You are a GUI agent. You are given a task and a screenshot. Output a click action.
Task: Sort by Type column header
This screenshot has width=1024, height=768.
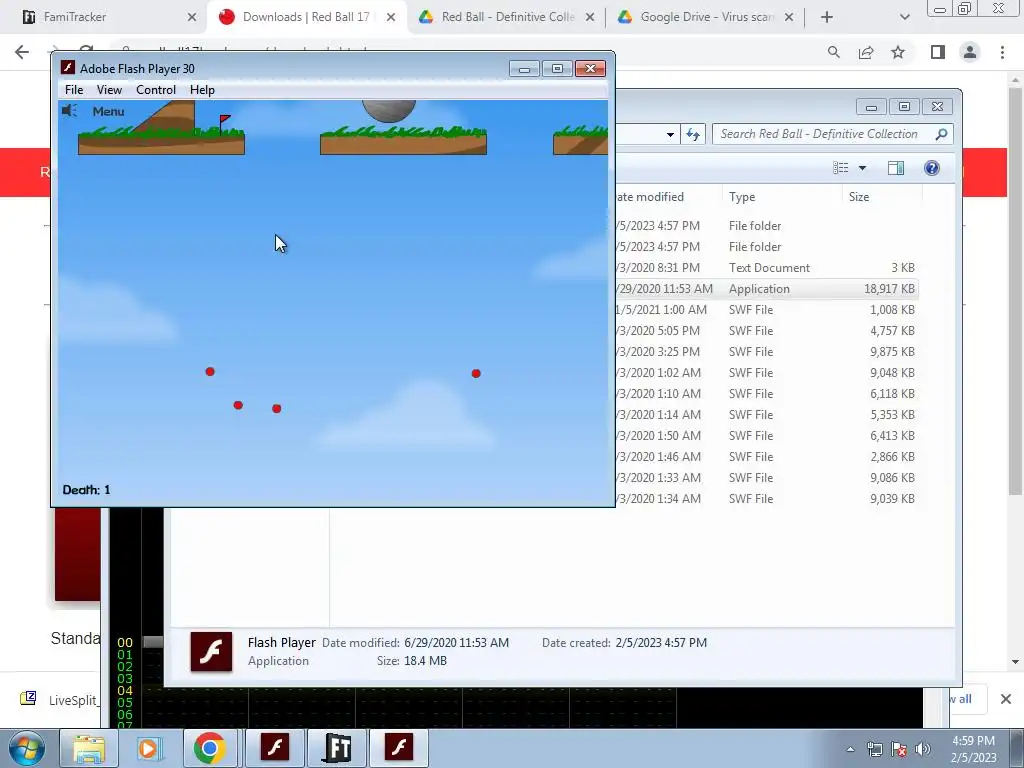pos(782,197)
